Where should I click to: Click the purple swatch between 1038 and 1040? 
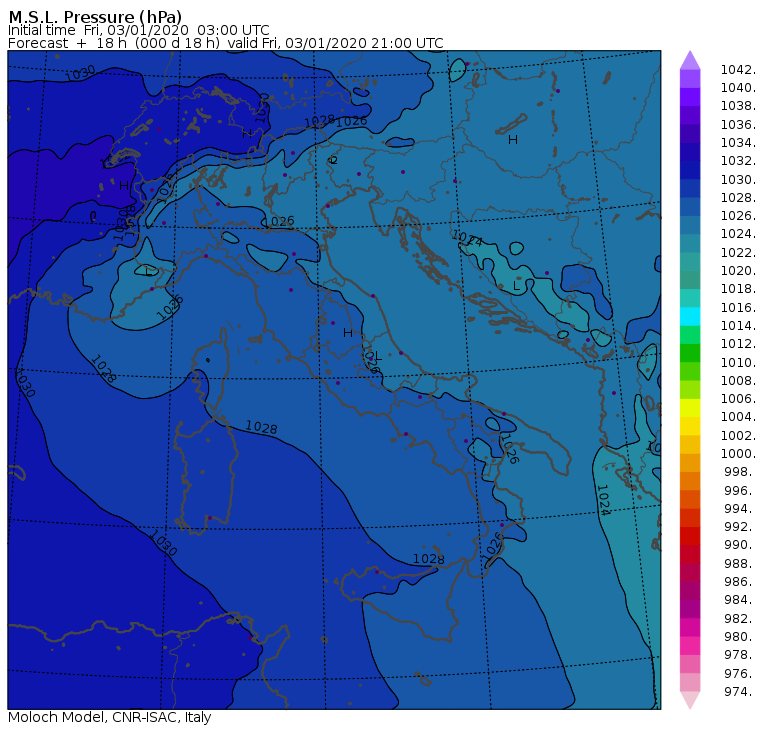click(x=690, y=97)
